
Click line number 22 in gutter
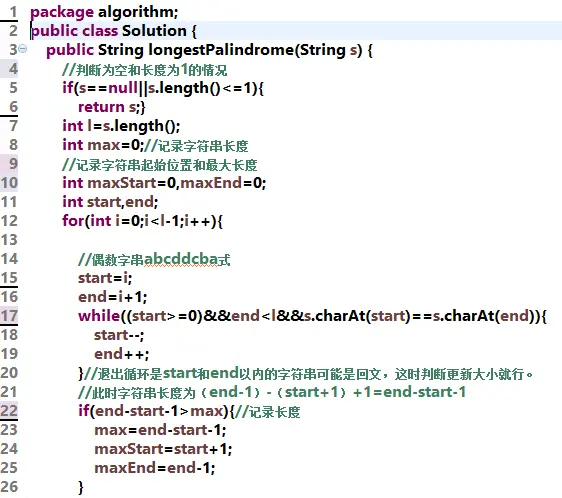[x=9, y=411]
